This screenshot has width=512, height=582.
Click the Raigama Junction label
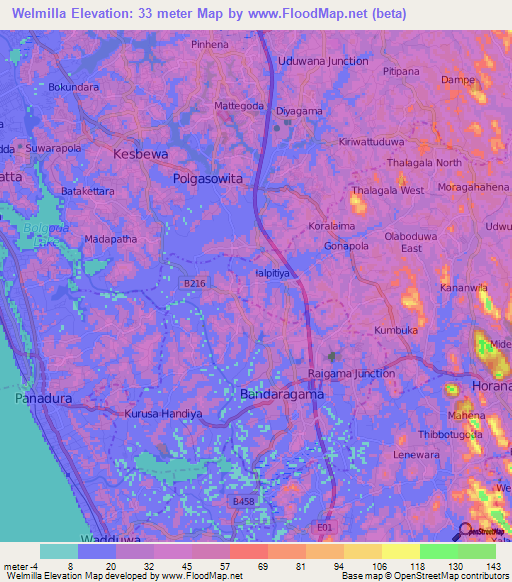click(x=352, y=374)
